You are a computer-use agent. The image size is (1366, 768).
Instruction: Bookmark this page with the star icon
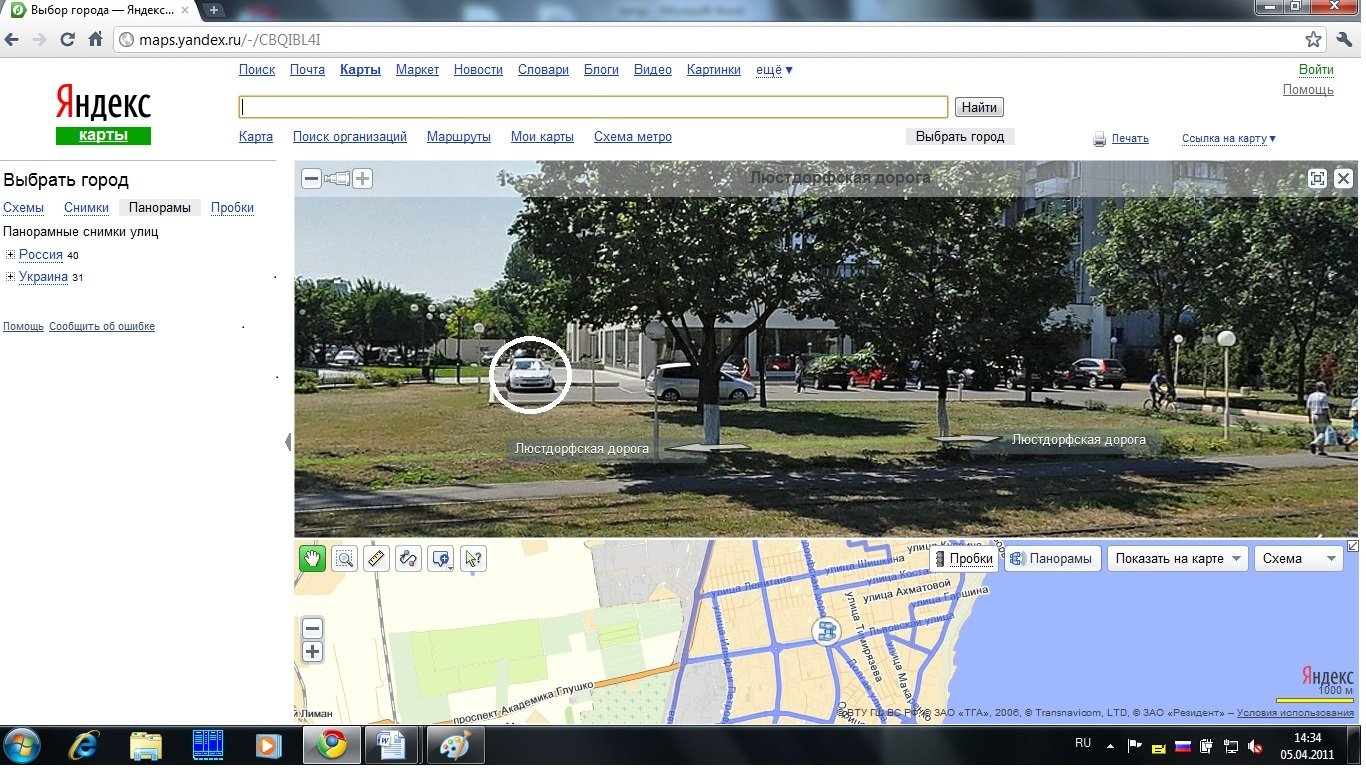pyautogui.click(x=1313, y=40)
